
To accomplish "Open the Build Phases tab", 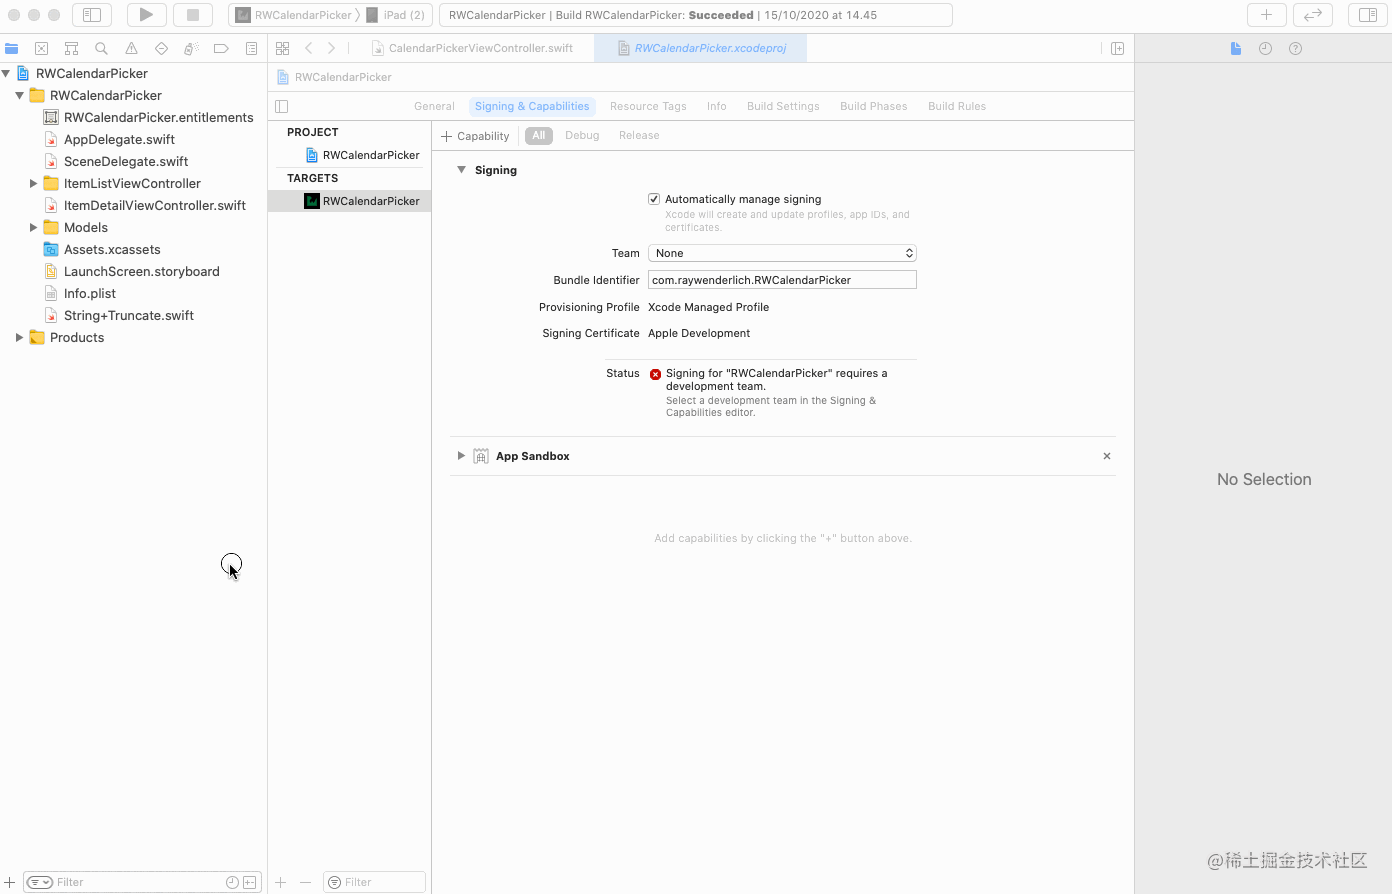I will pyautogui.click(x=874, y=106).
